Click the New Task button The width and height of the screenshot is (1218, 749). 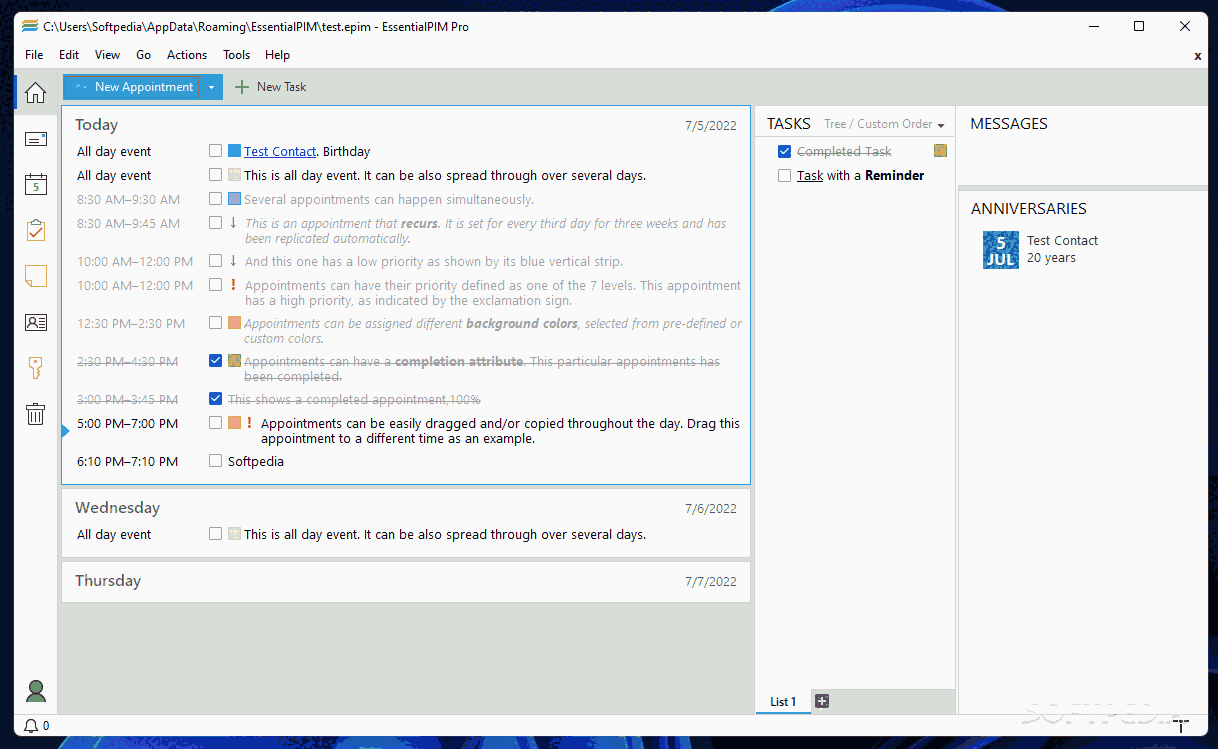coord(269,86)
